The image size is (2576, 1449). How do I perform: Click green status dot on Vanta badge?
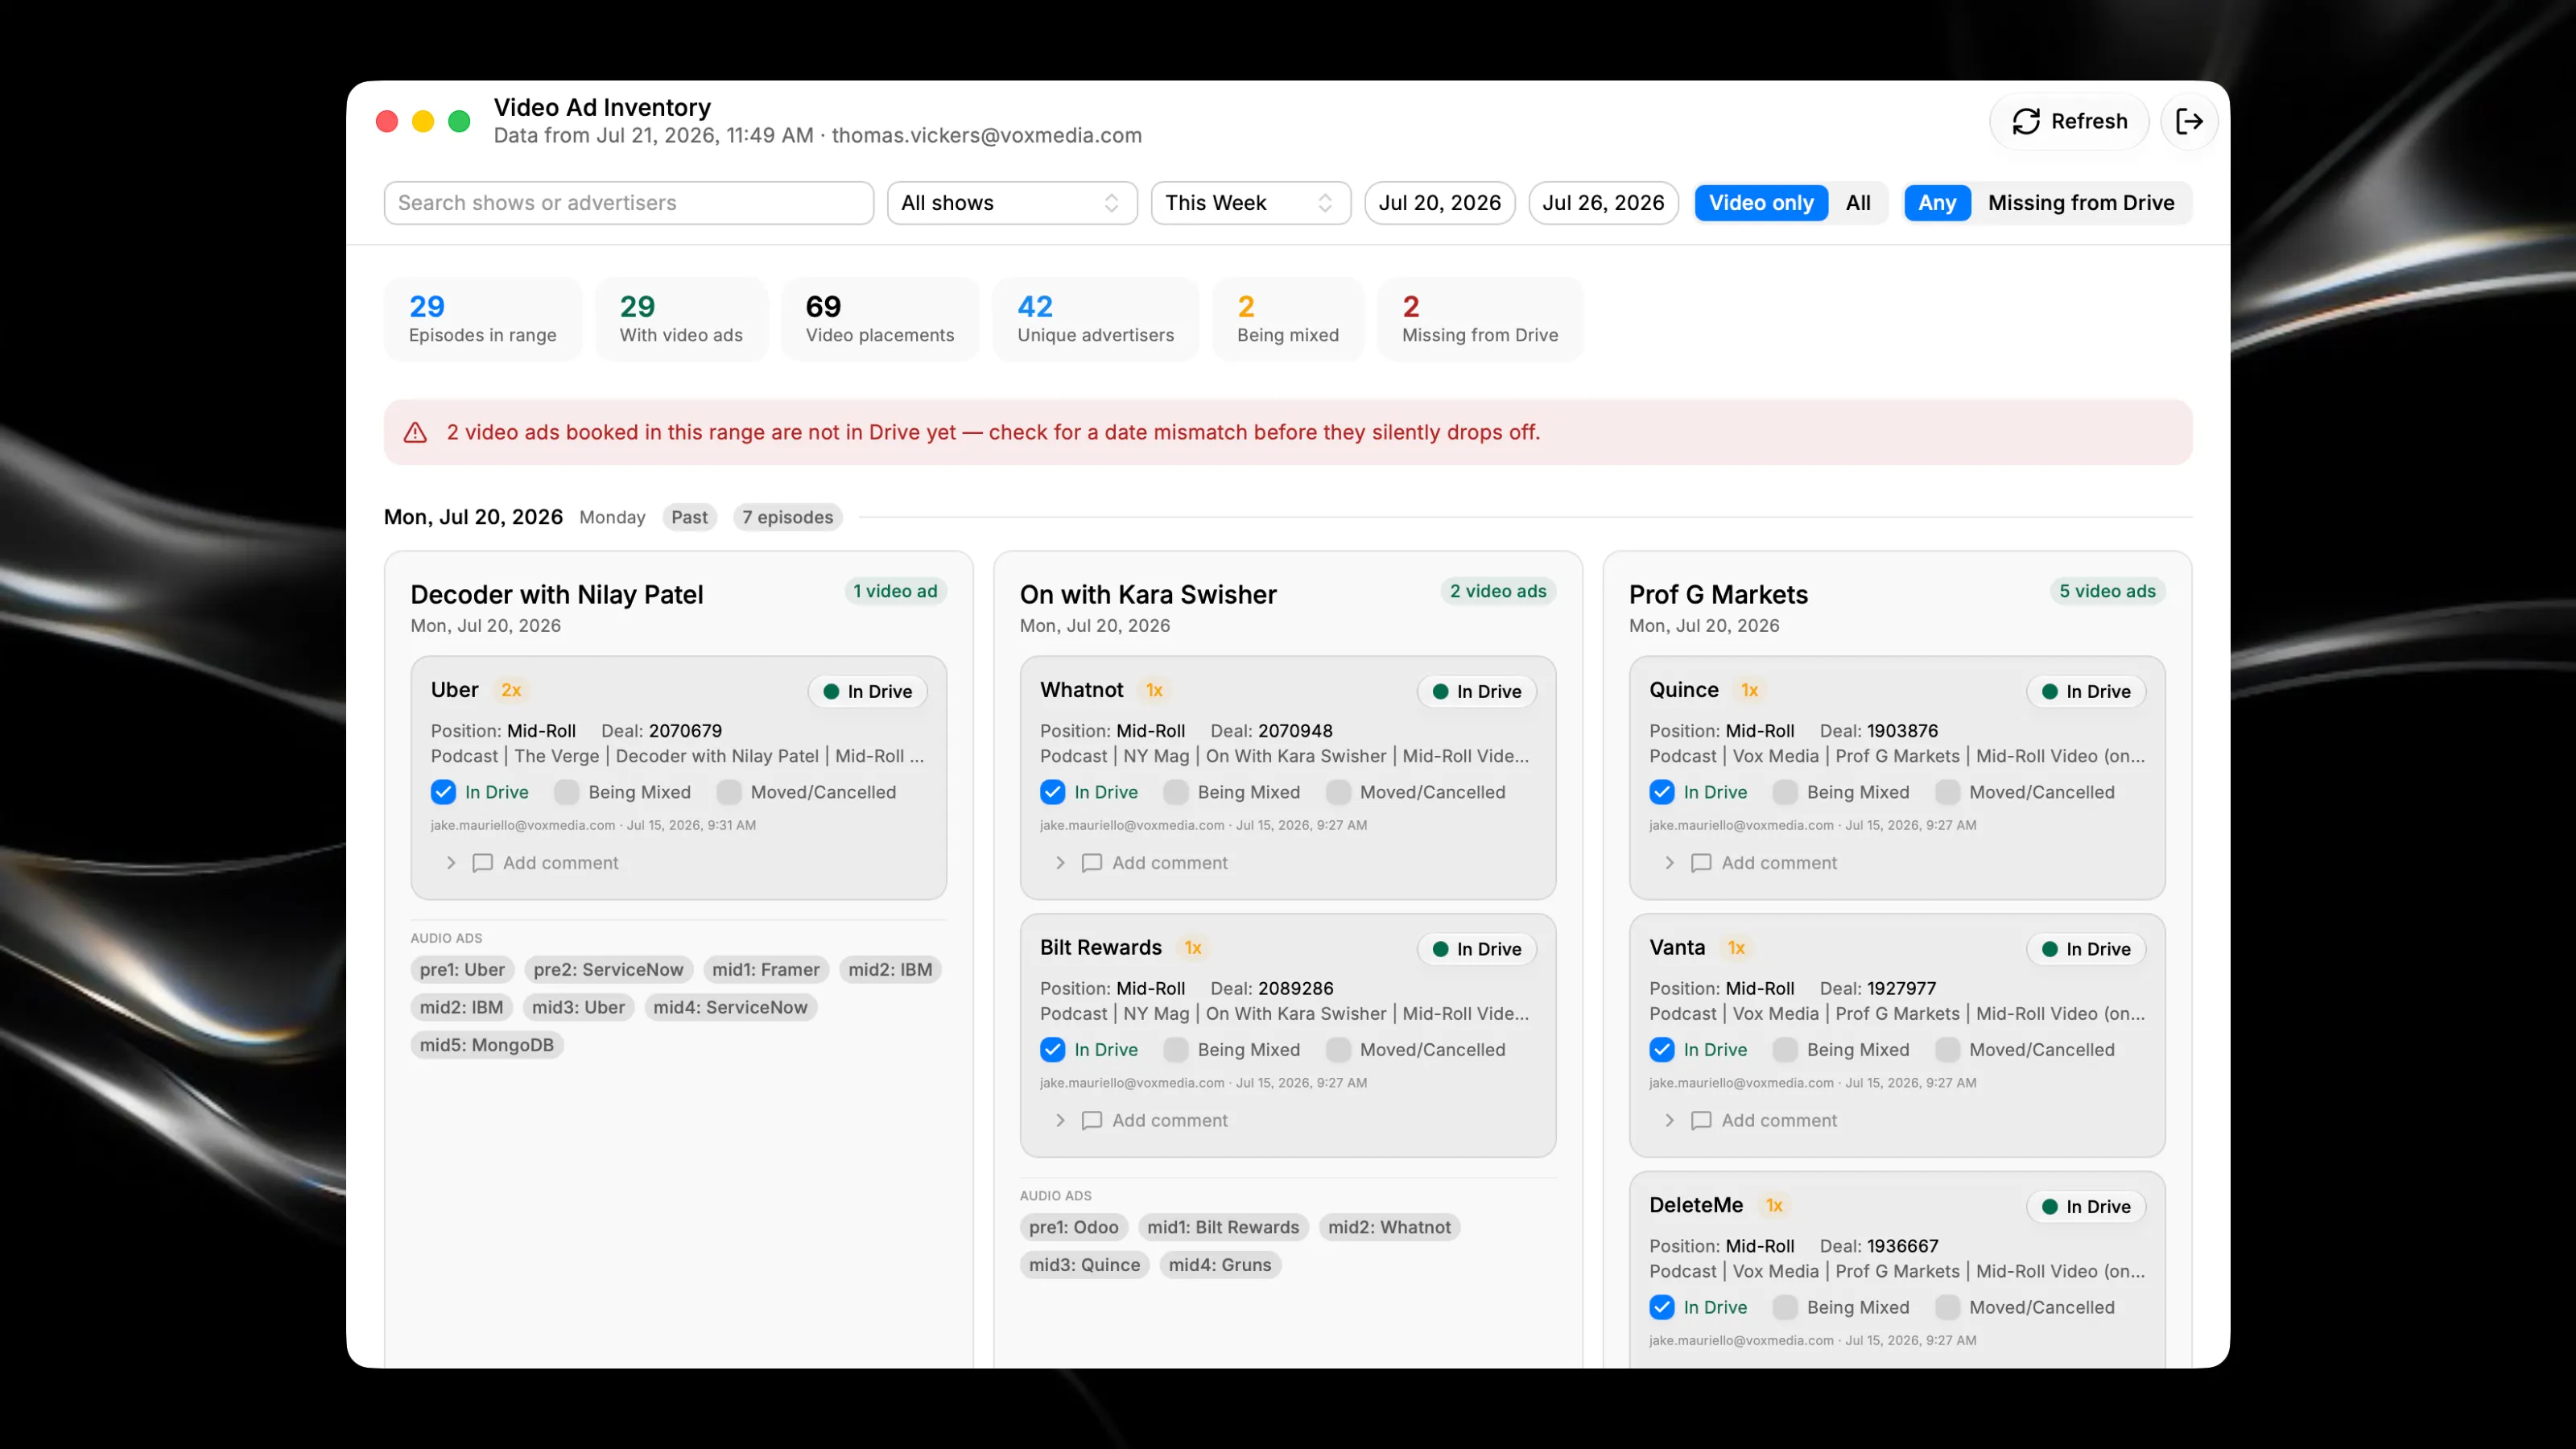click(x=2050, y=949)
